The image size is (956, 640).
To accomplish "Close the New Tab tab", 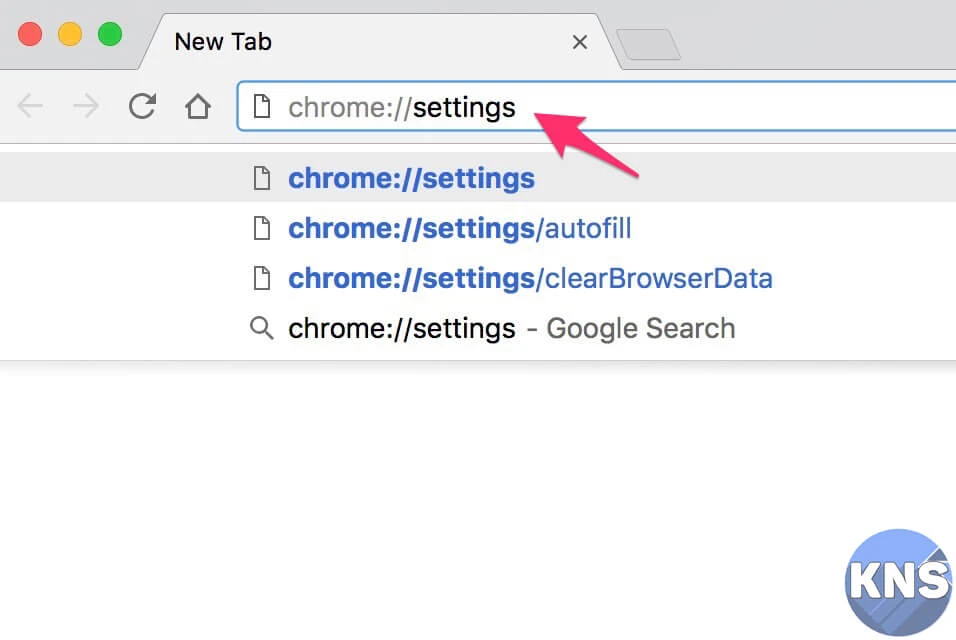I will point(579,42).
